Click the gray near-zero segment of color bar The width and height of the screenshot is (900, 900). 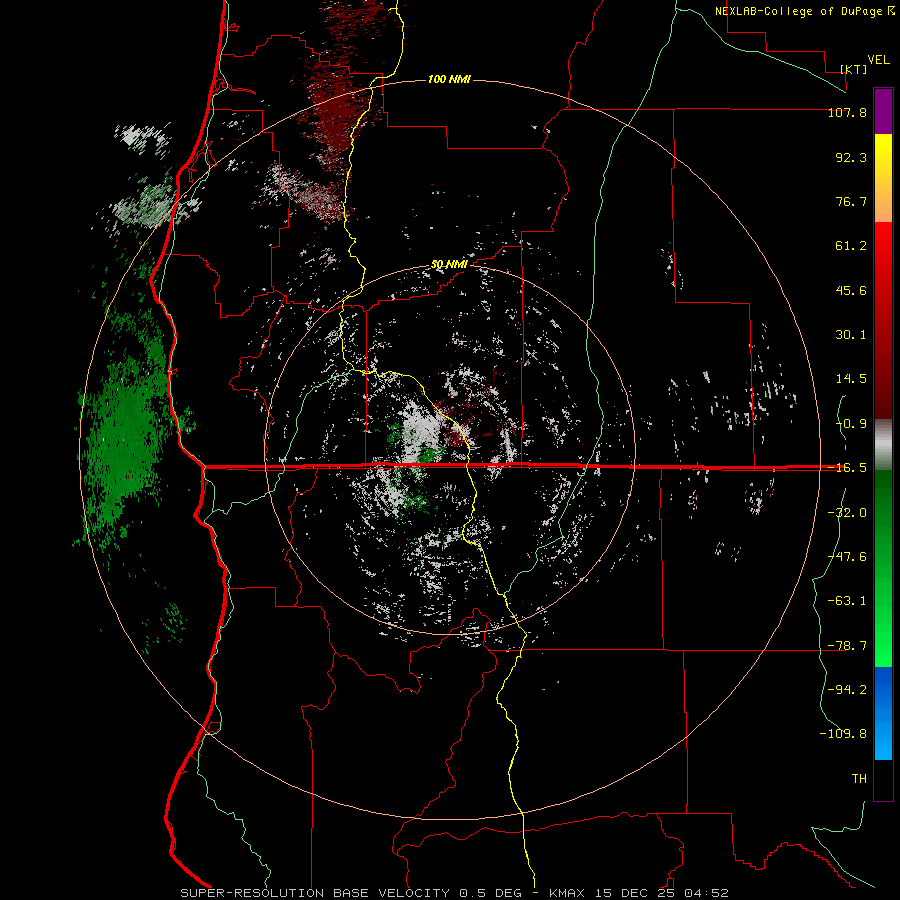click(x=883, y=445)
